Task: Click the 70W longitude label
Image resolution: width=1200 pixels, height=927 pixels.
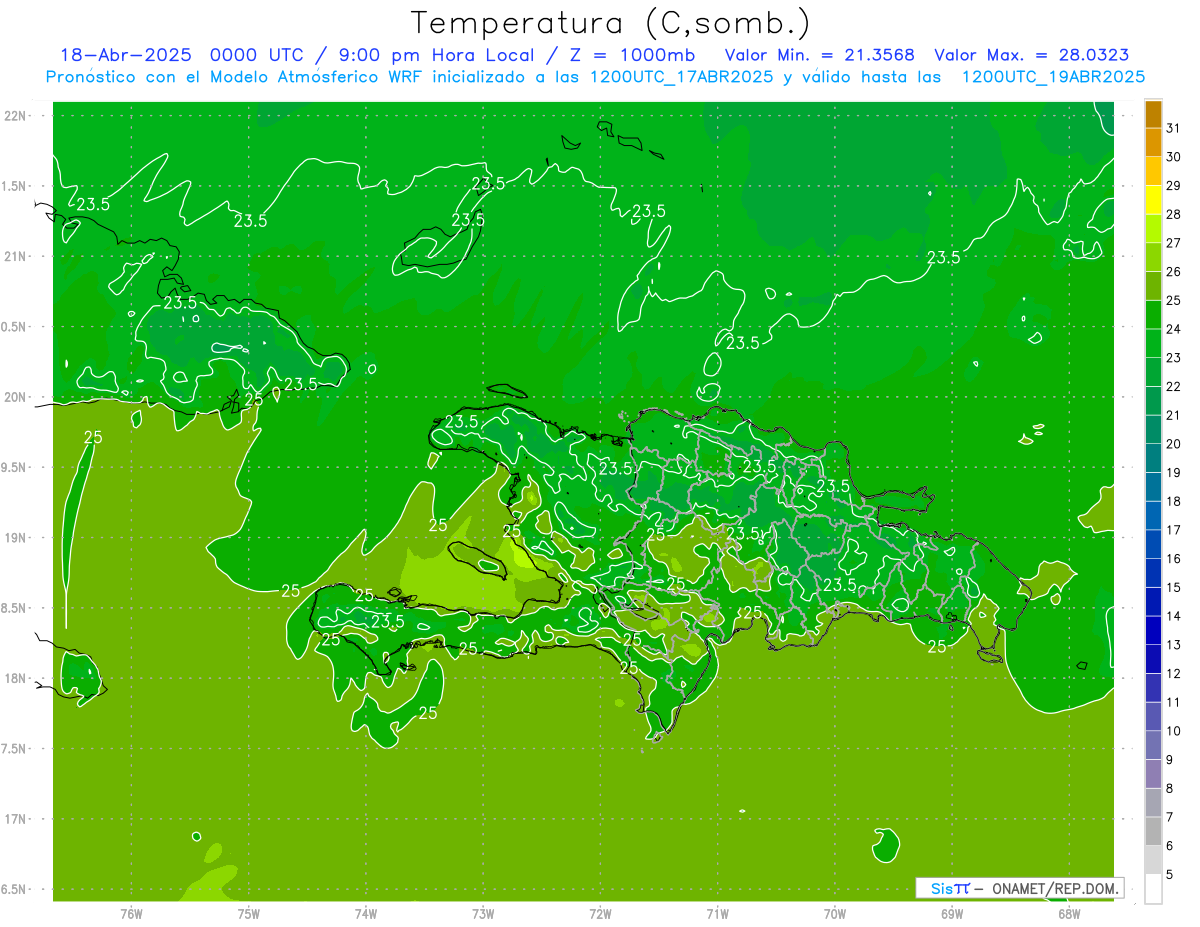Action: (x=834, y=913)
